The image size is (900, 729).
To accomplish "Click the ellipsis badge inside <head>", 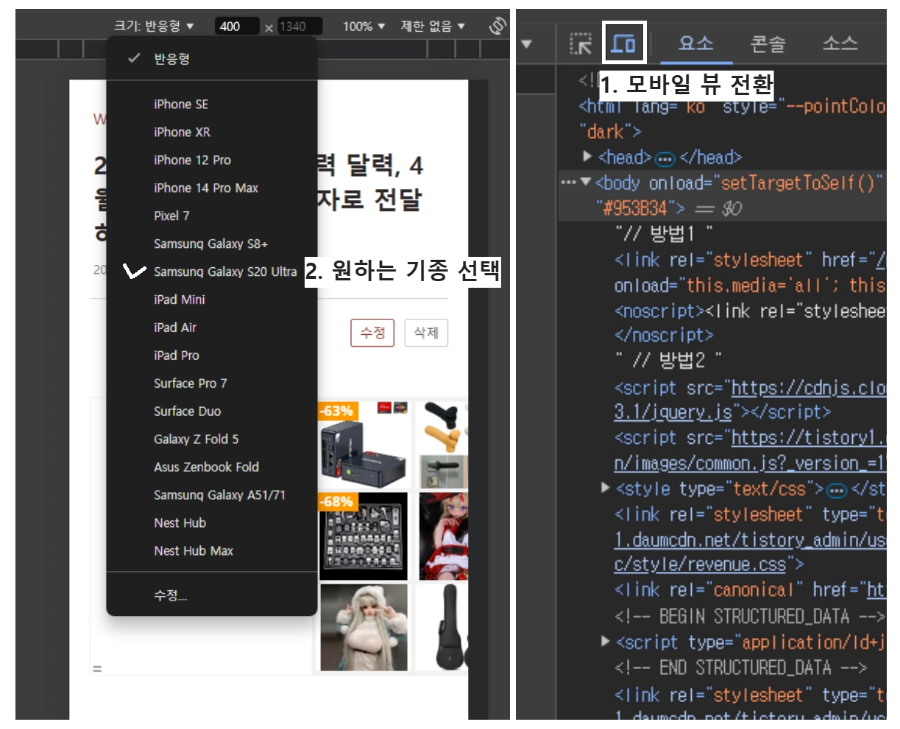I will pyautogui.click(x=665, y=158).
